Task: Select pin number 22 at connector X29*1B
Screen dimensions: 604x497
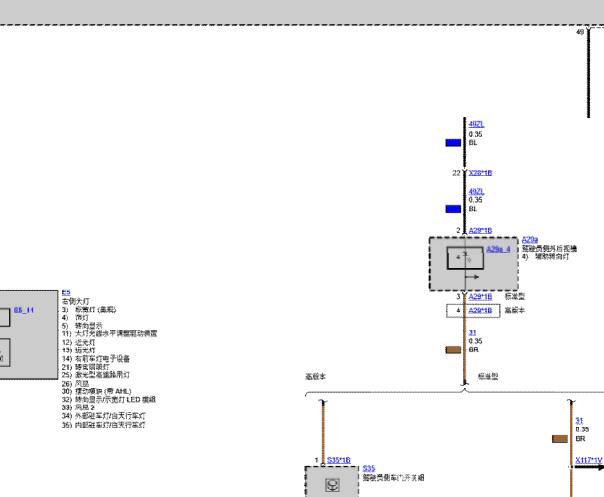Action: [x=456, y=173]
